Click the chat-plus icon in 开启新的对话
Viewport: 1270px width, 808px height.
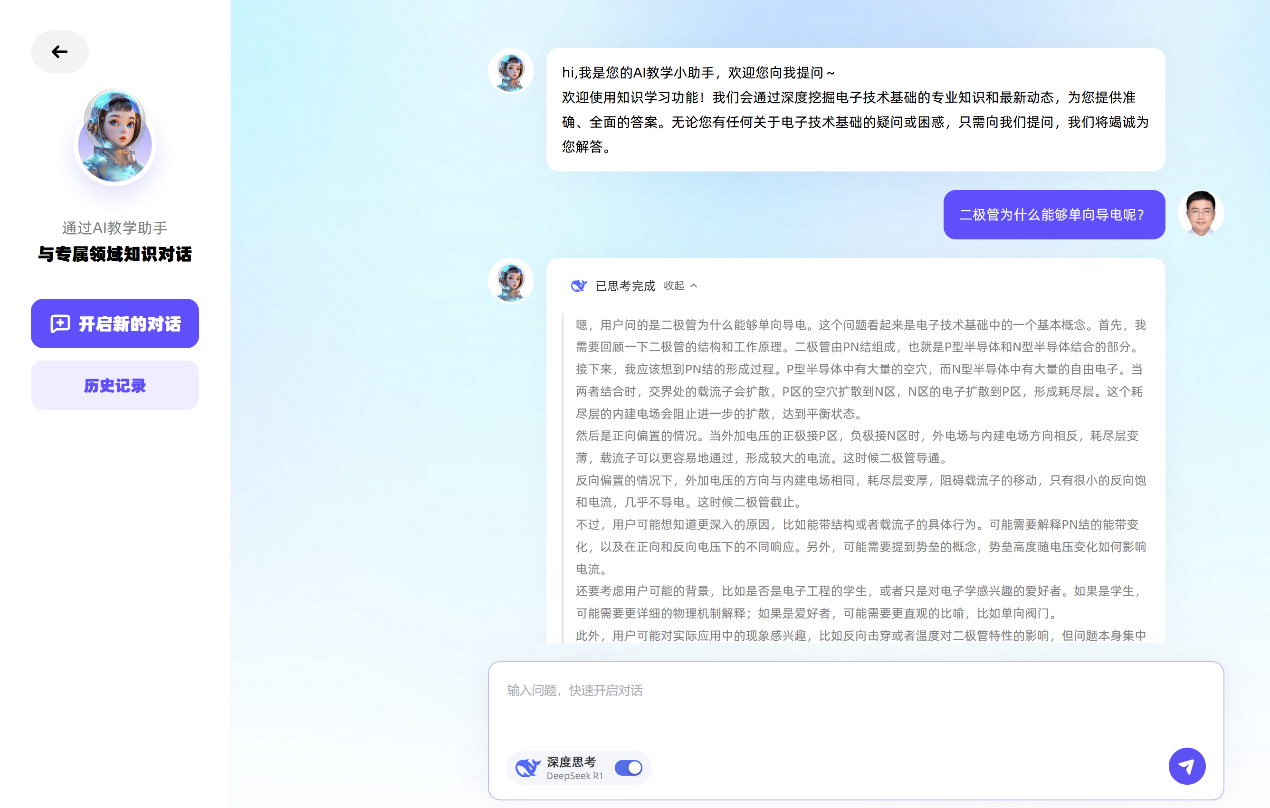(x=60, y=324)
